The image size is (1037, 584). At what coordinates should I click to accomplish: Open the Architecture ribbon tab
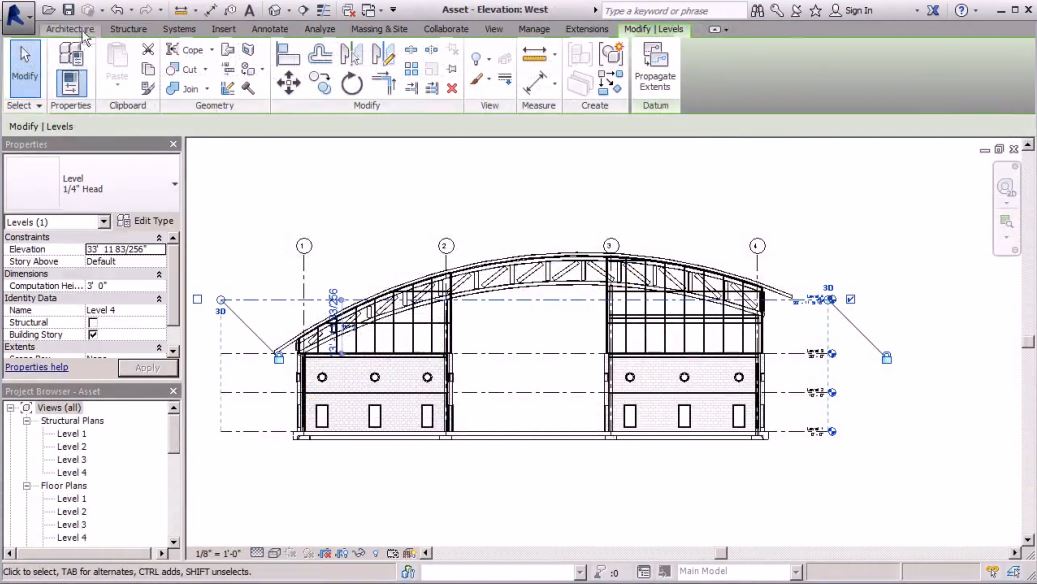coord(69,29)
